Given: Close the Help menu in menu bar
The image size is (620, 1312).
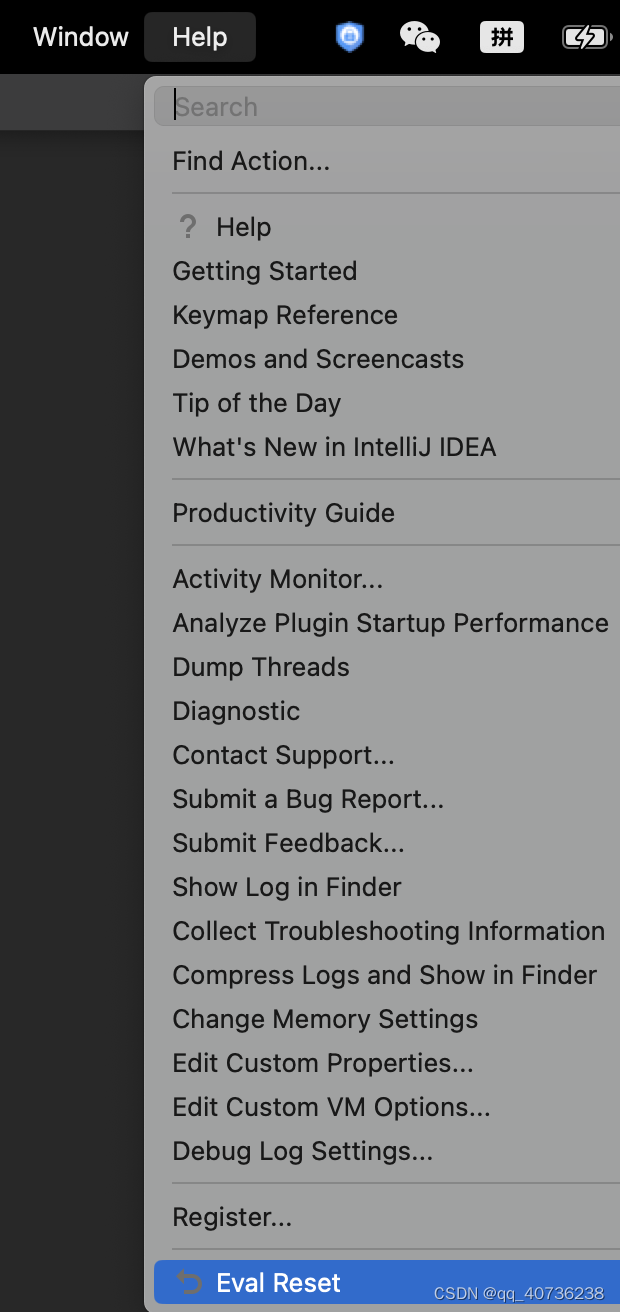Looking at the screenshot, I should coord(200,37).
